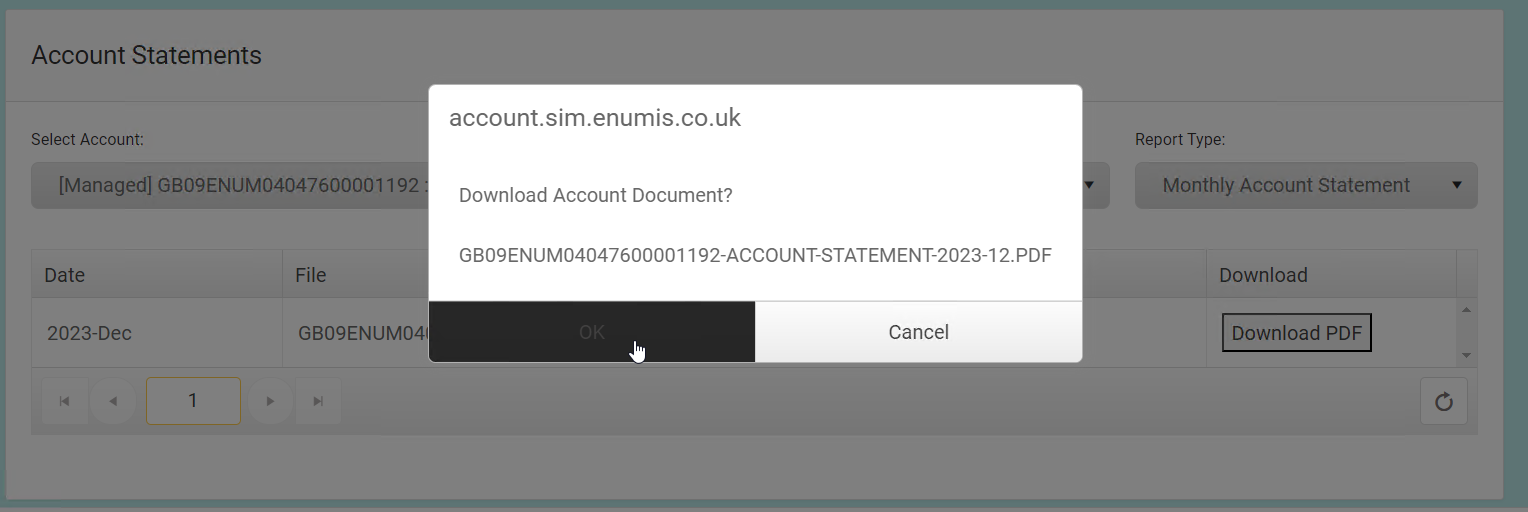Screen dimensions: 1528x512
Task: Cancel the download dialog
Action: click(918, 332)
